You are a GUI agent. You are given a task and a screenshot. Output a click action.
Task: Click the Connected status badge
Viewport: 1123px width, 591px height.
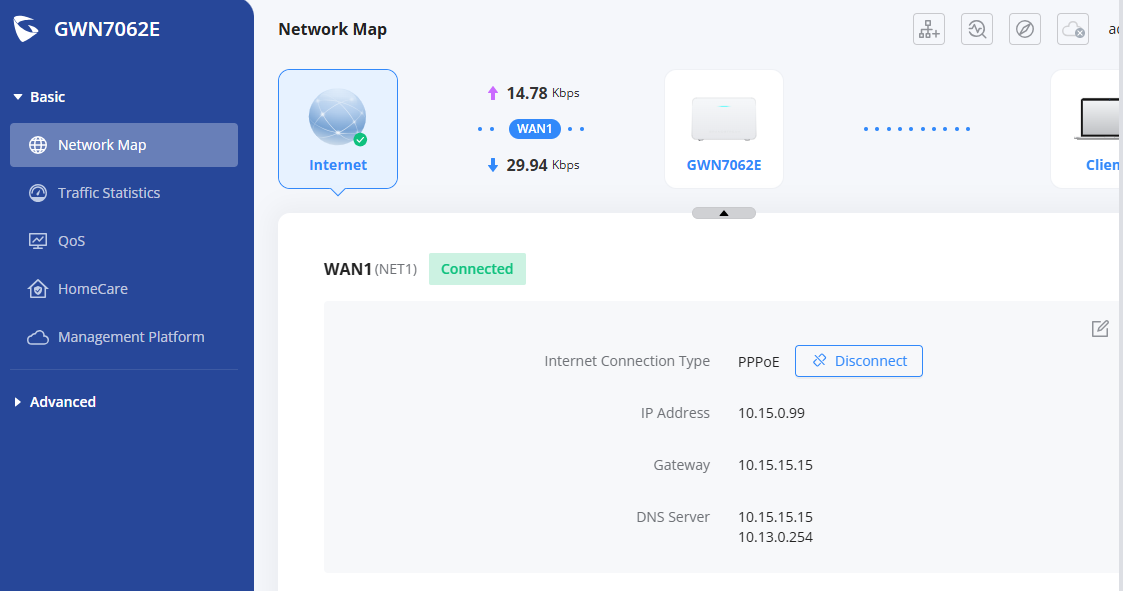[477, 269]
